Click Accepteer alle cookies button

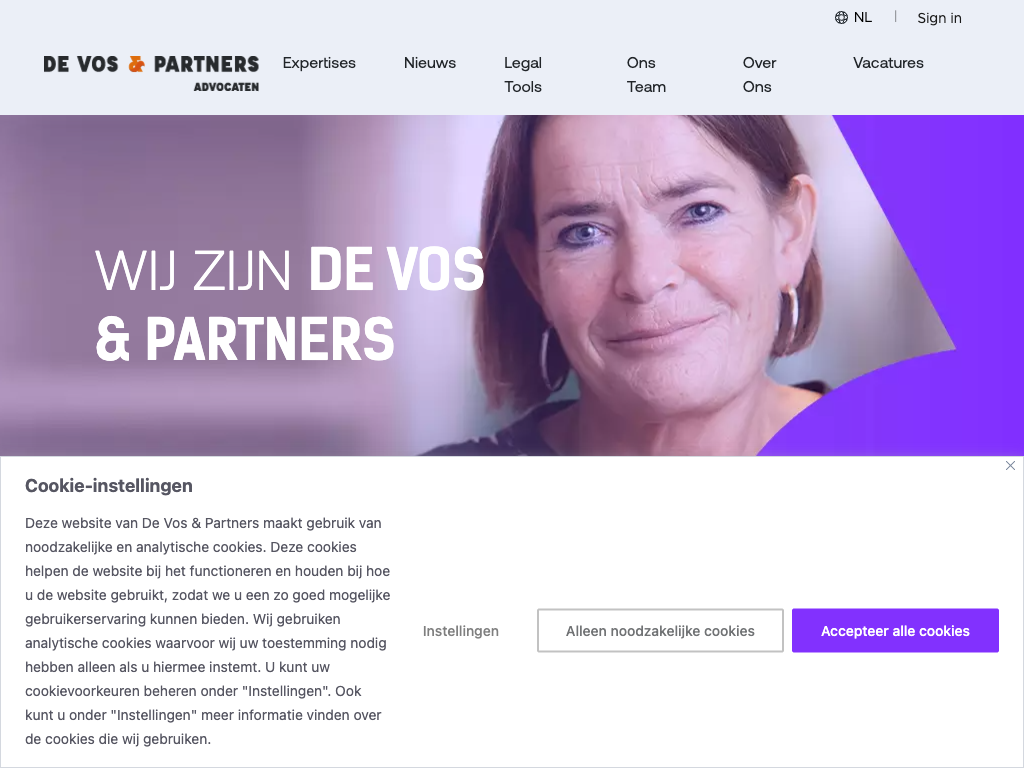pos(895,631)
